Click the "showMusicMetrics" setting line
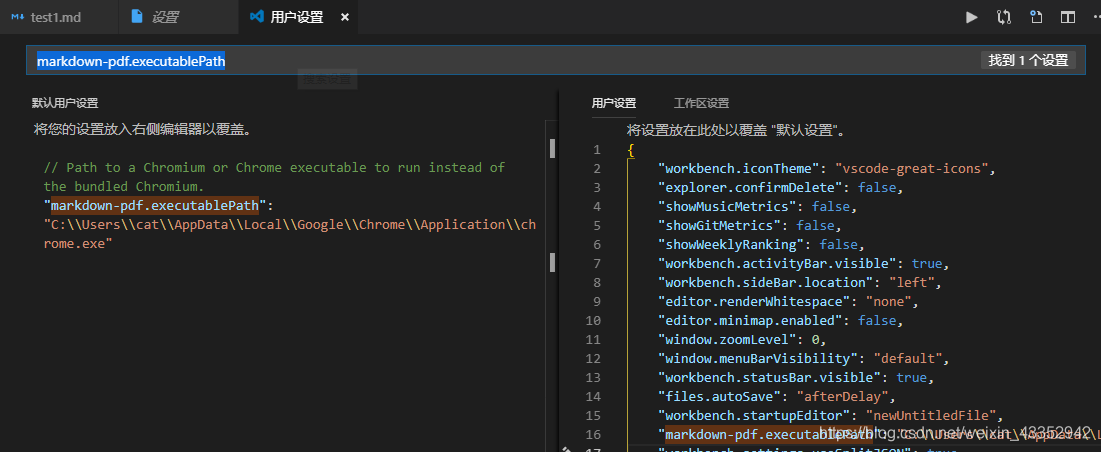Image resolution: width=1101 pixels, height=452 pixels. 758,206
